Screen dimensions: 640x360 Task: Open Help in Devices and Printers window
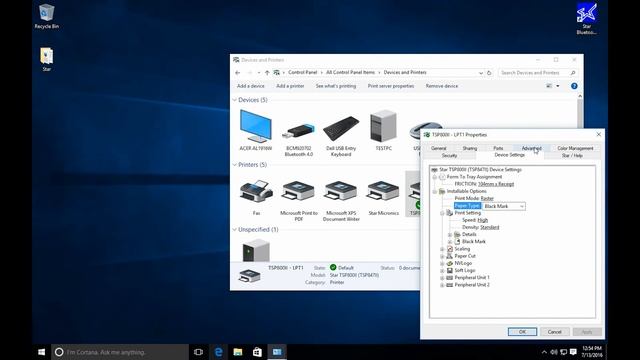click(x=574, y=86)
